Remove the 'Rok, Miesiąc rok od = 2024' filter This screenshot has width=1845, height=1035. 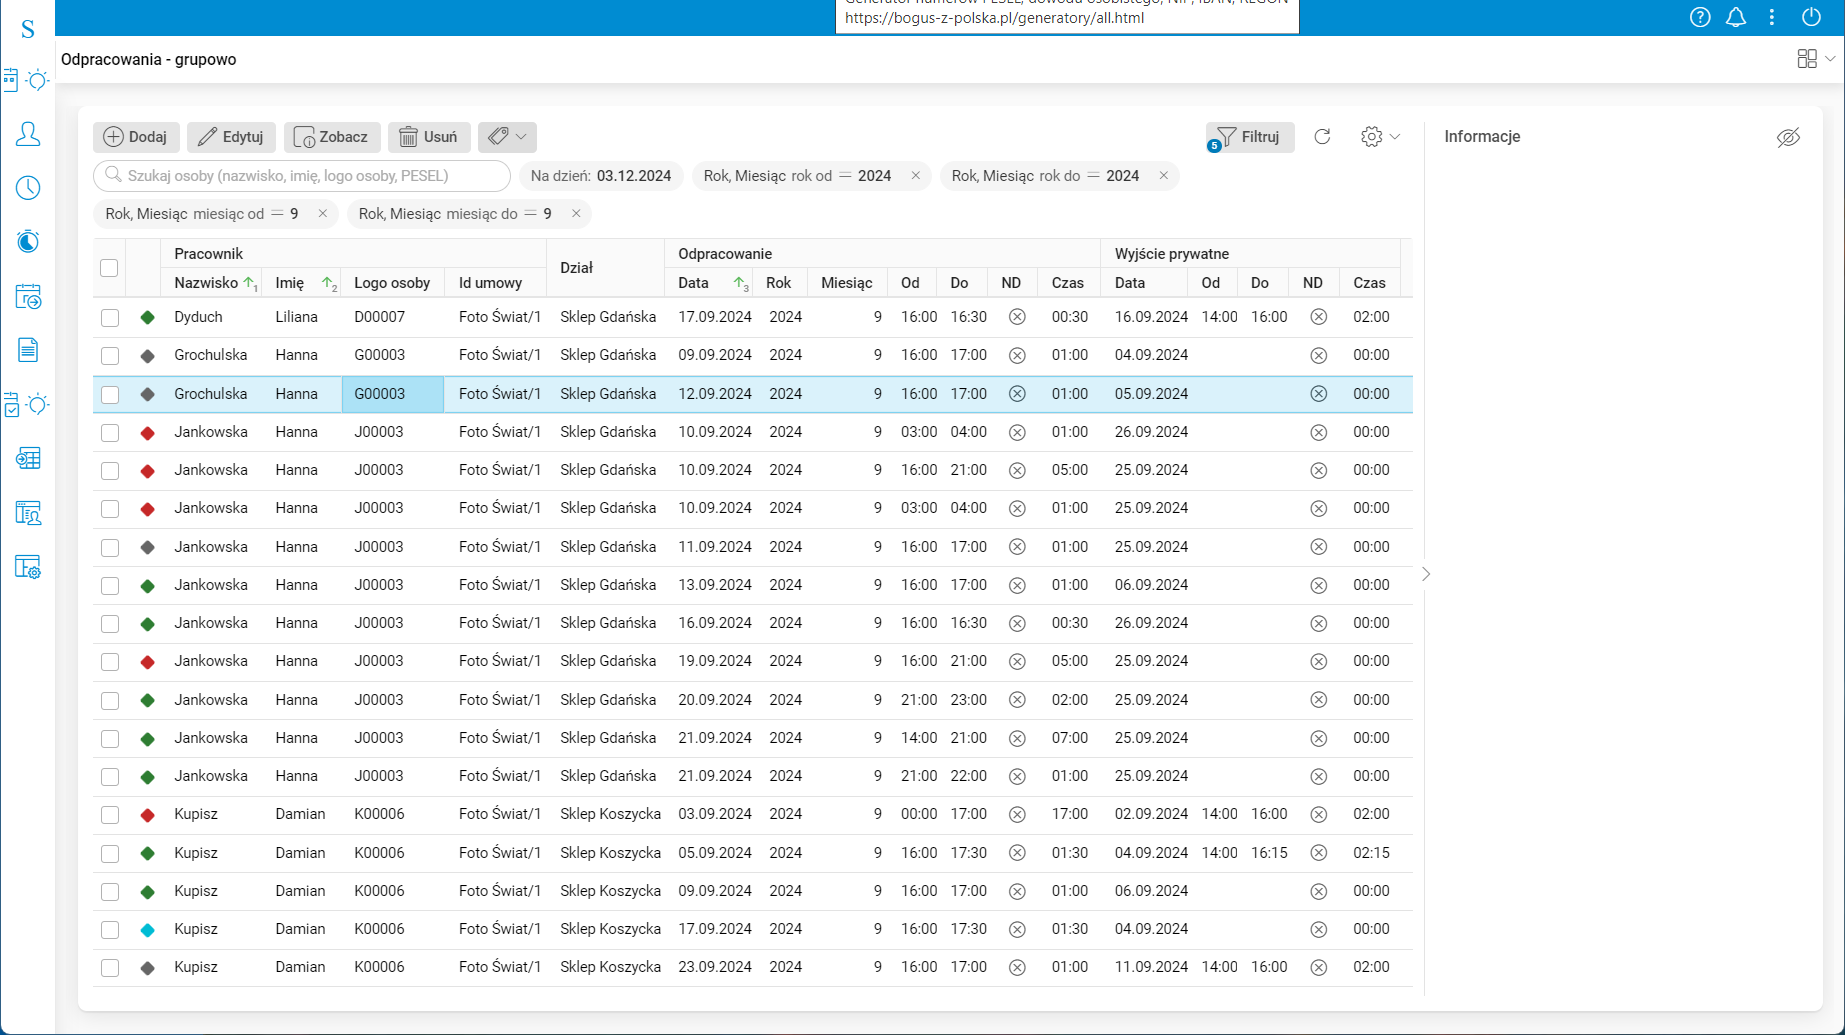coord(916,176)
